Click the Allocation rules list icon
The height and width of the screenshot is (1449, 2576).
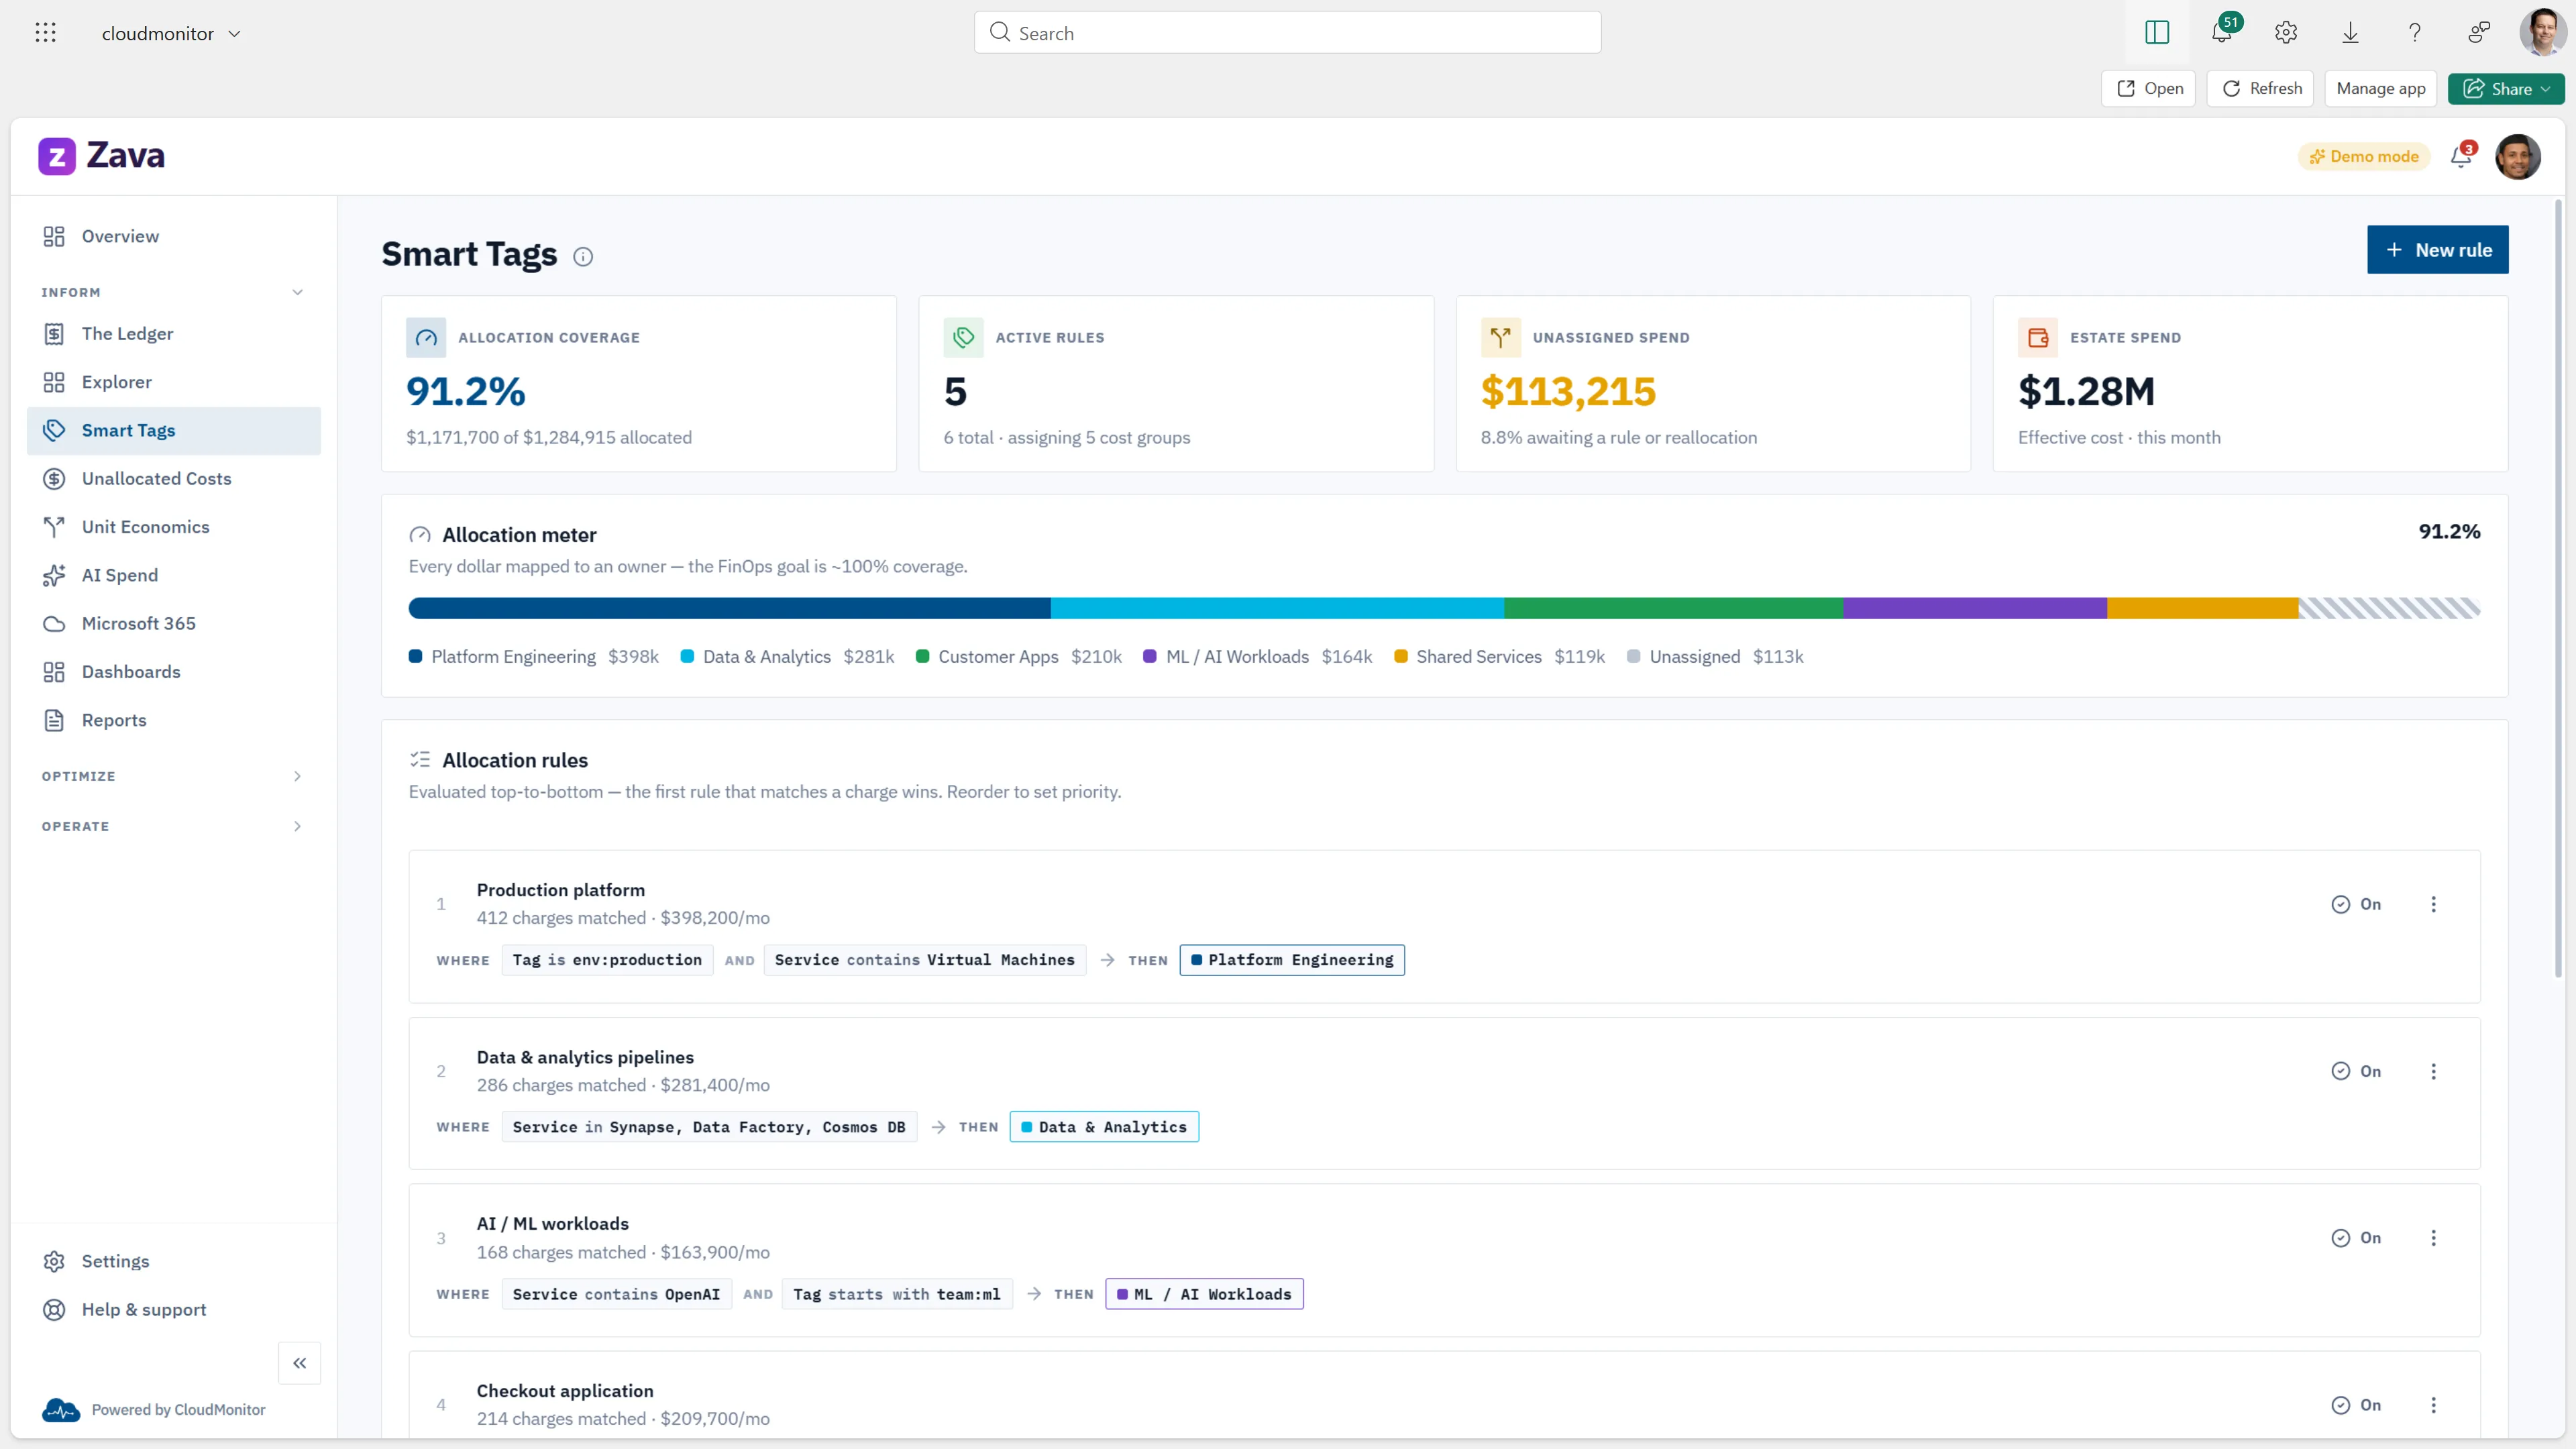tap(420, 760)
